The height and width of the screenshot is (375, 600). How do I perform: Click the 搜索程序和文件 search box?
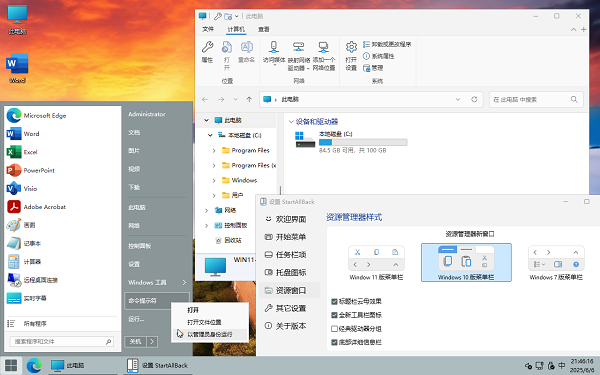tap(62, 341)
